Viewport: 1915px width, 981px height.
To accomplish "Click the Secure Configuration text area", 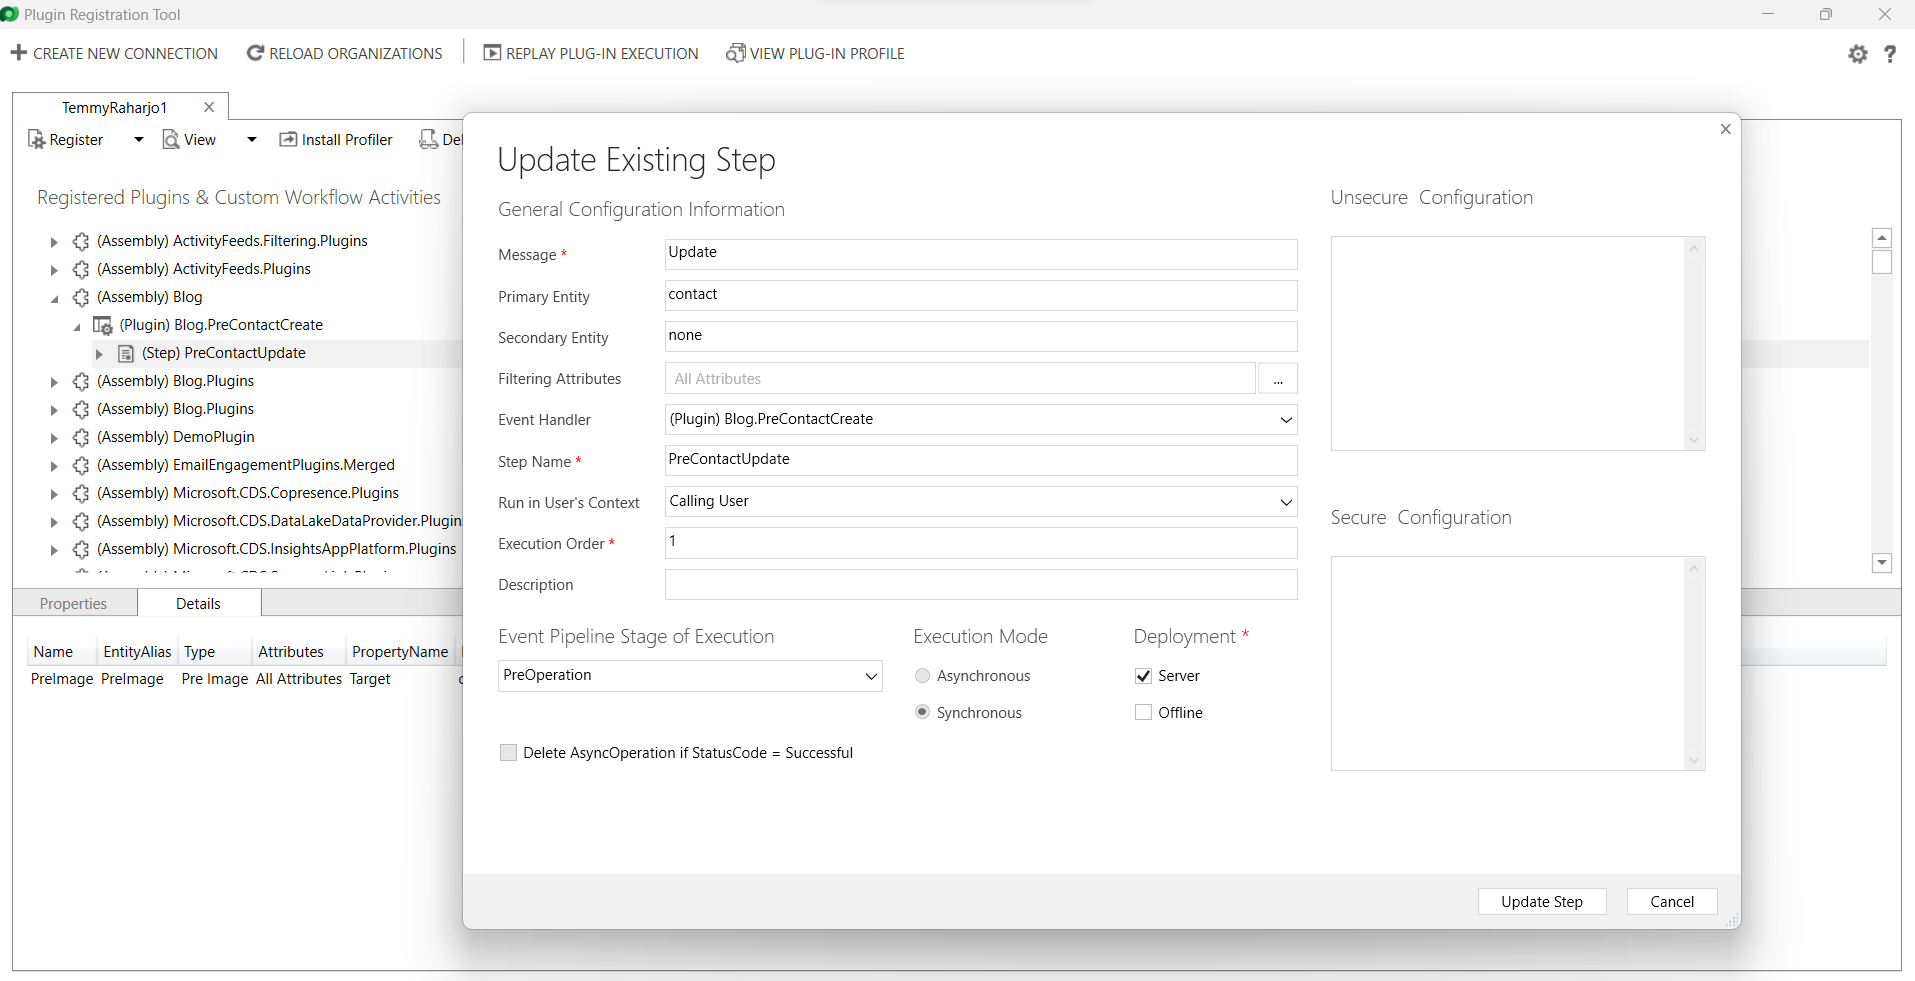I will (x=1517, y=663).
